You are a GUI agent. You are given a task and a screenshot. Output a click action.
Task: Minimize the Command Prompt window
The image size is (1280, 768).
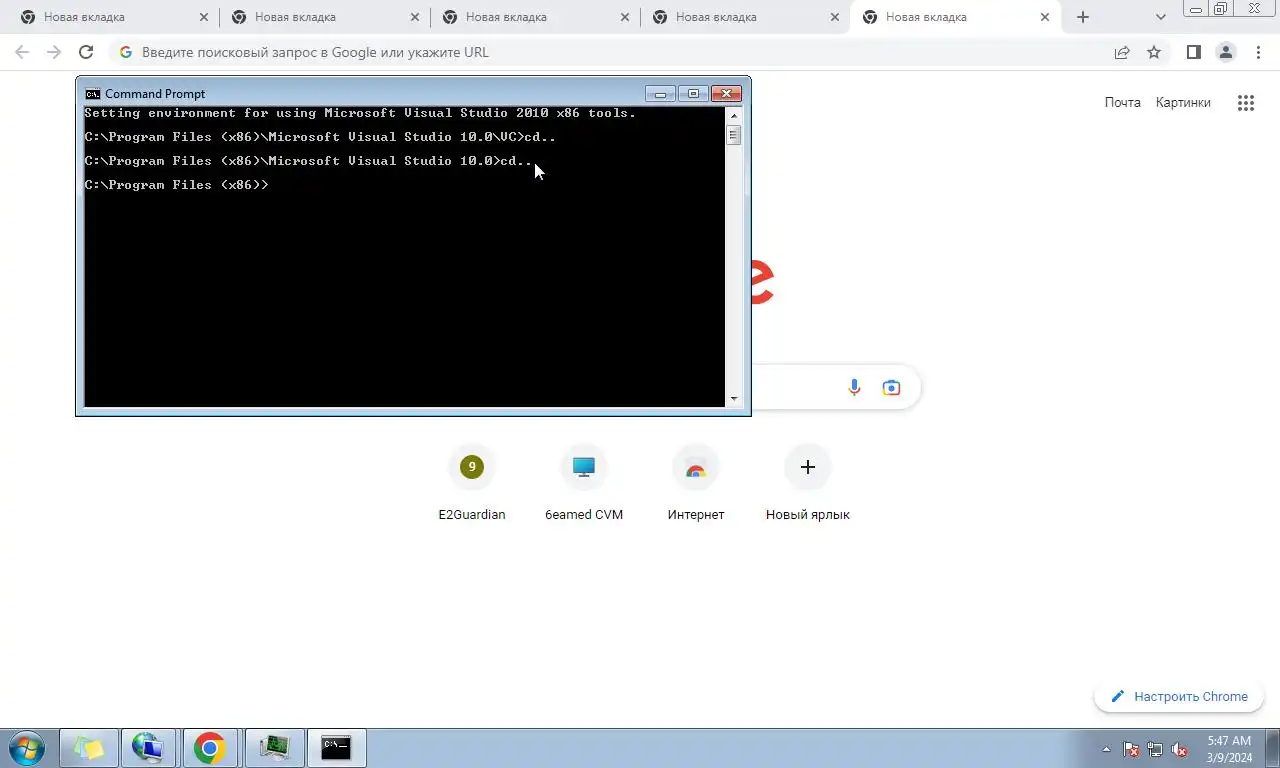[660, 93]
